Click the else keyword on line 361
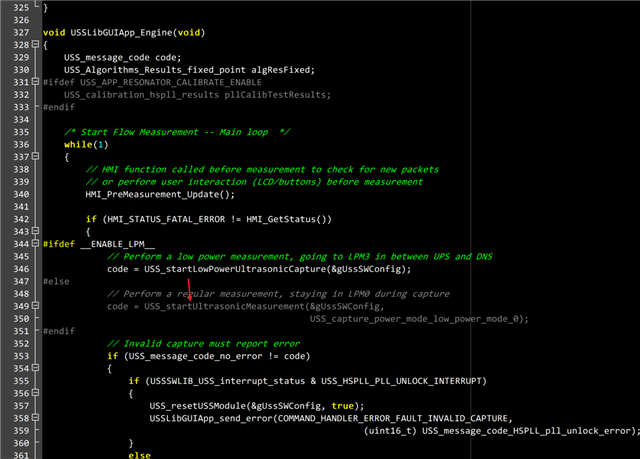The image size is (640, 459). [139, 455]
